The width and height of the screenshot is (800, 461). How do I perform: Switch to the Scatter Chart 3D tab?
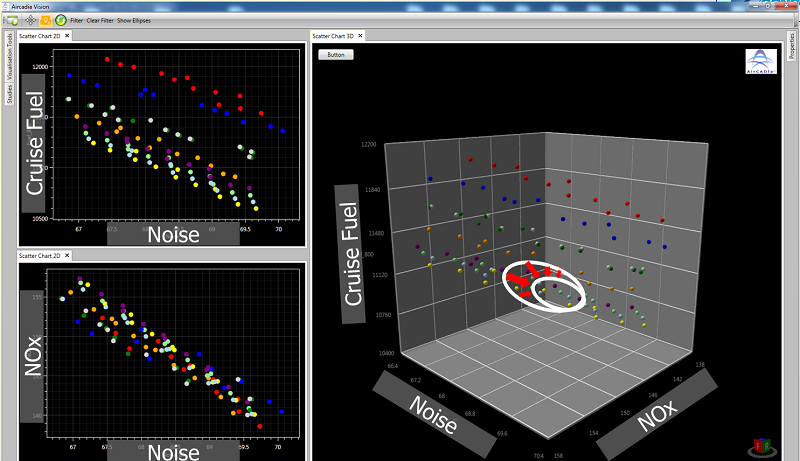(x=333, y=36)
